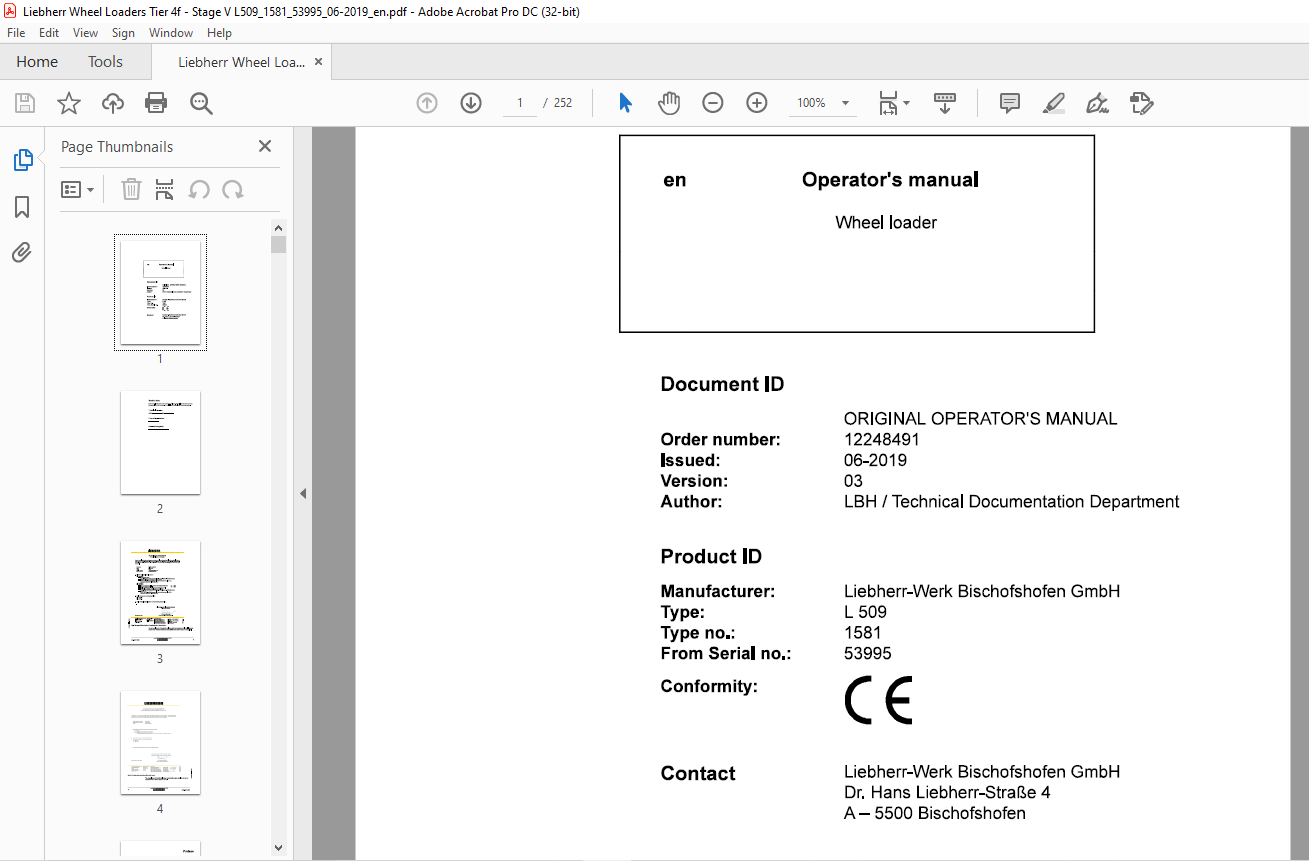Delete the selected page thumbnail

point(131,189)
